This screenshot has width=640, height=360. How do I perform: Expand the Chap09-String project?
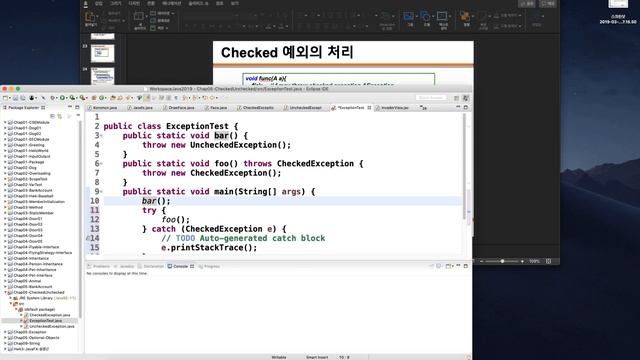pyautogui.click(x=5, y=344)
